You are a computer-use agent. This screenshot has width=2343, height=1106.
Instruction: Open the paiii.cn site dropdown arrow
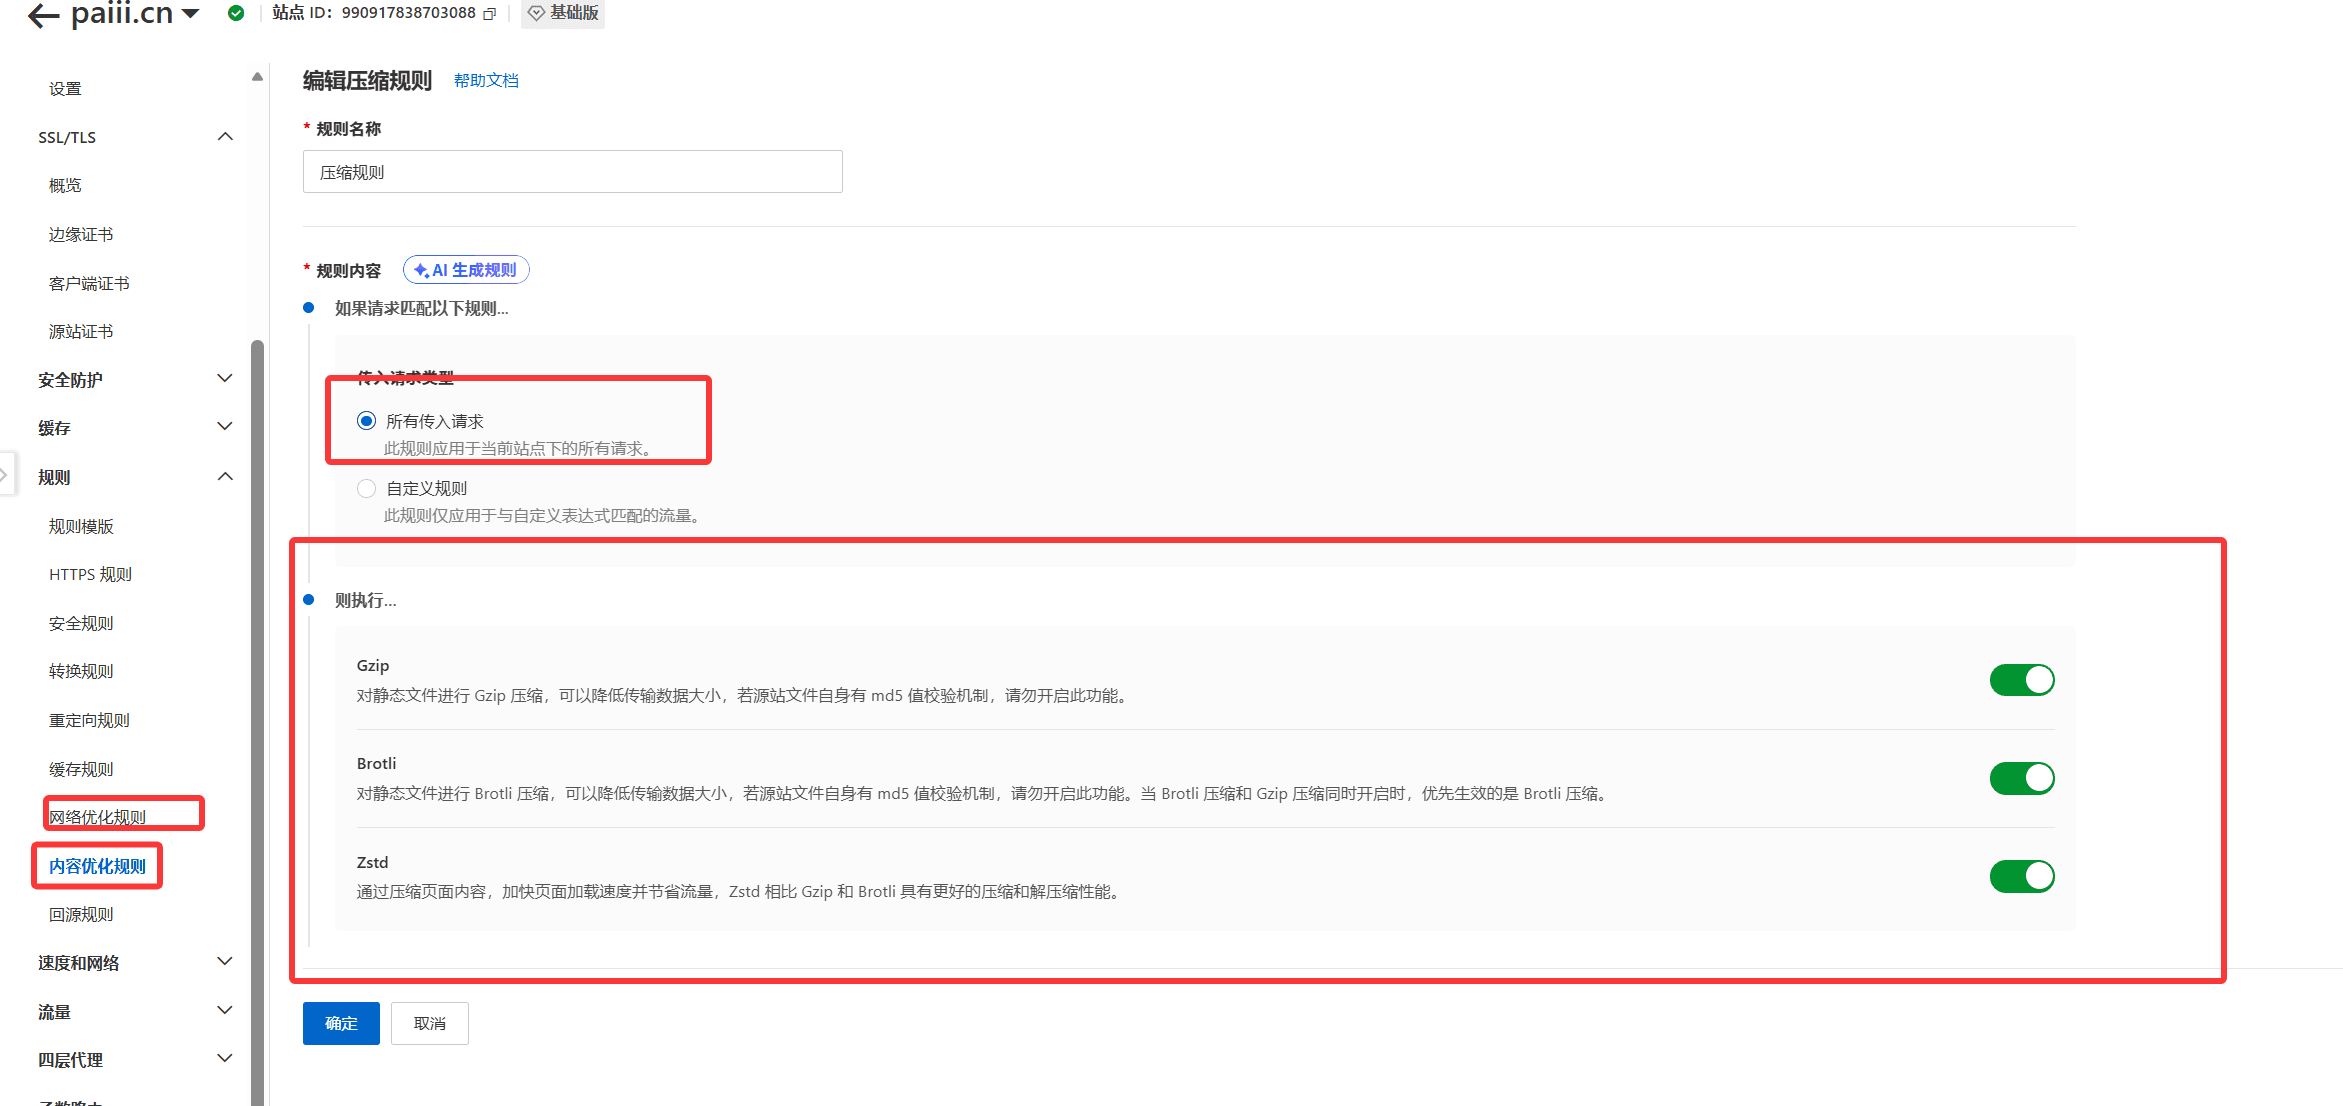pos(190,14)
